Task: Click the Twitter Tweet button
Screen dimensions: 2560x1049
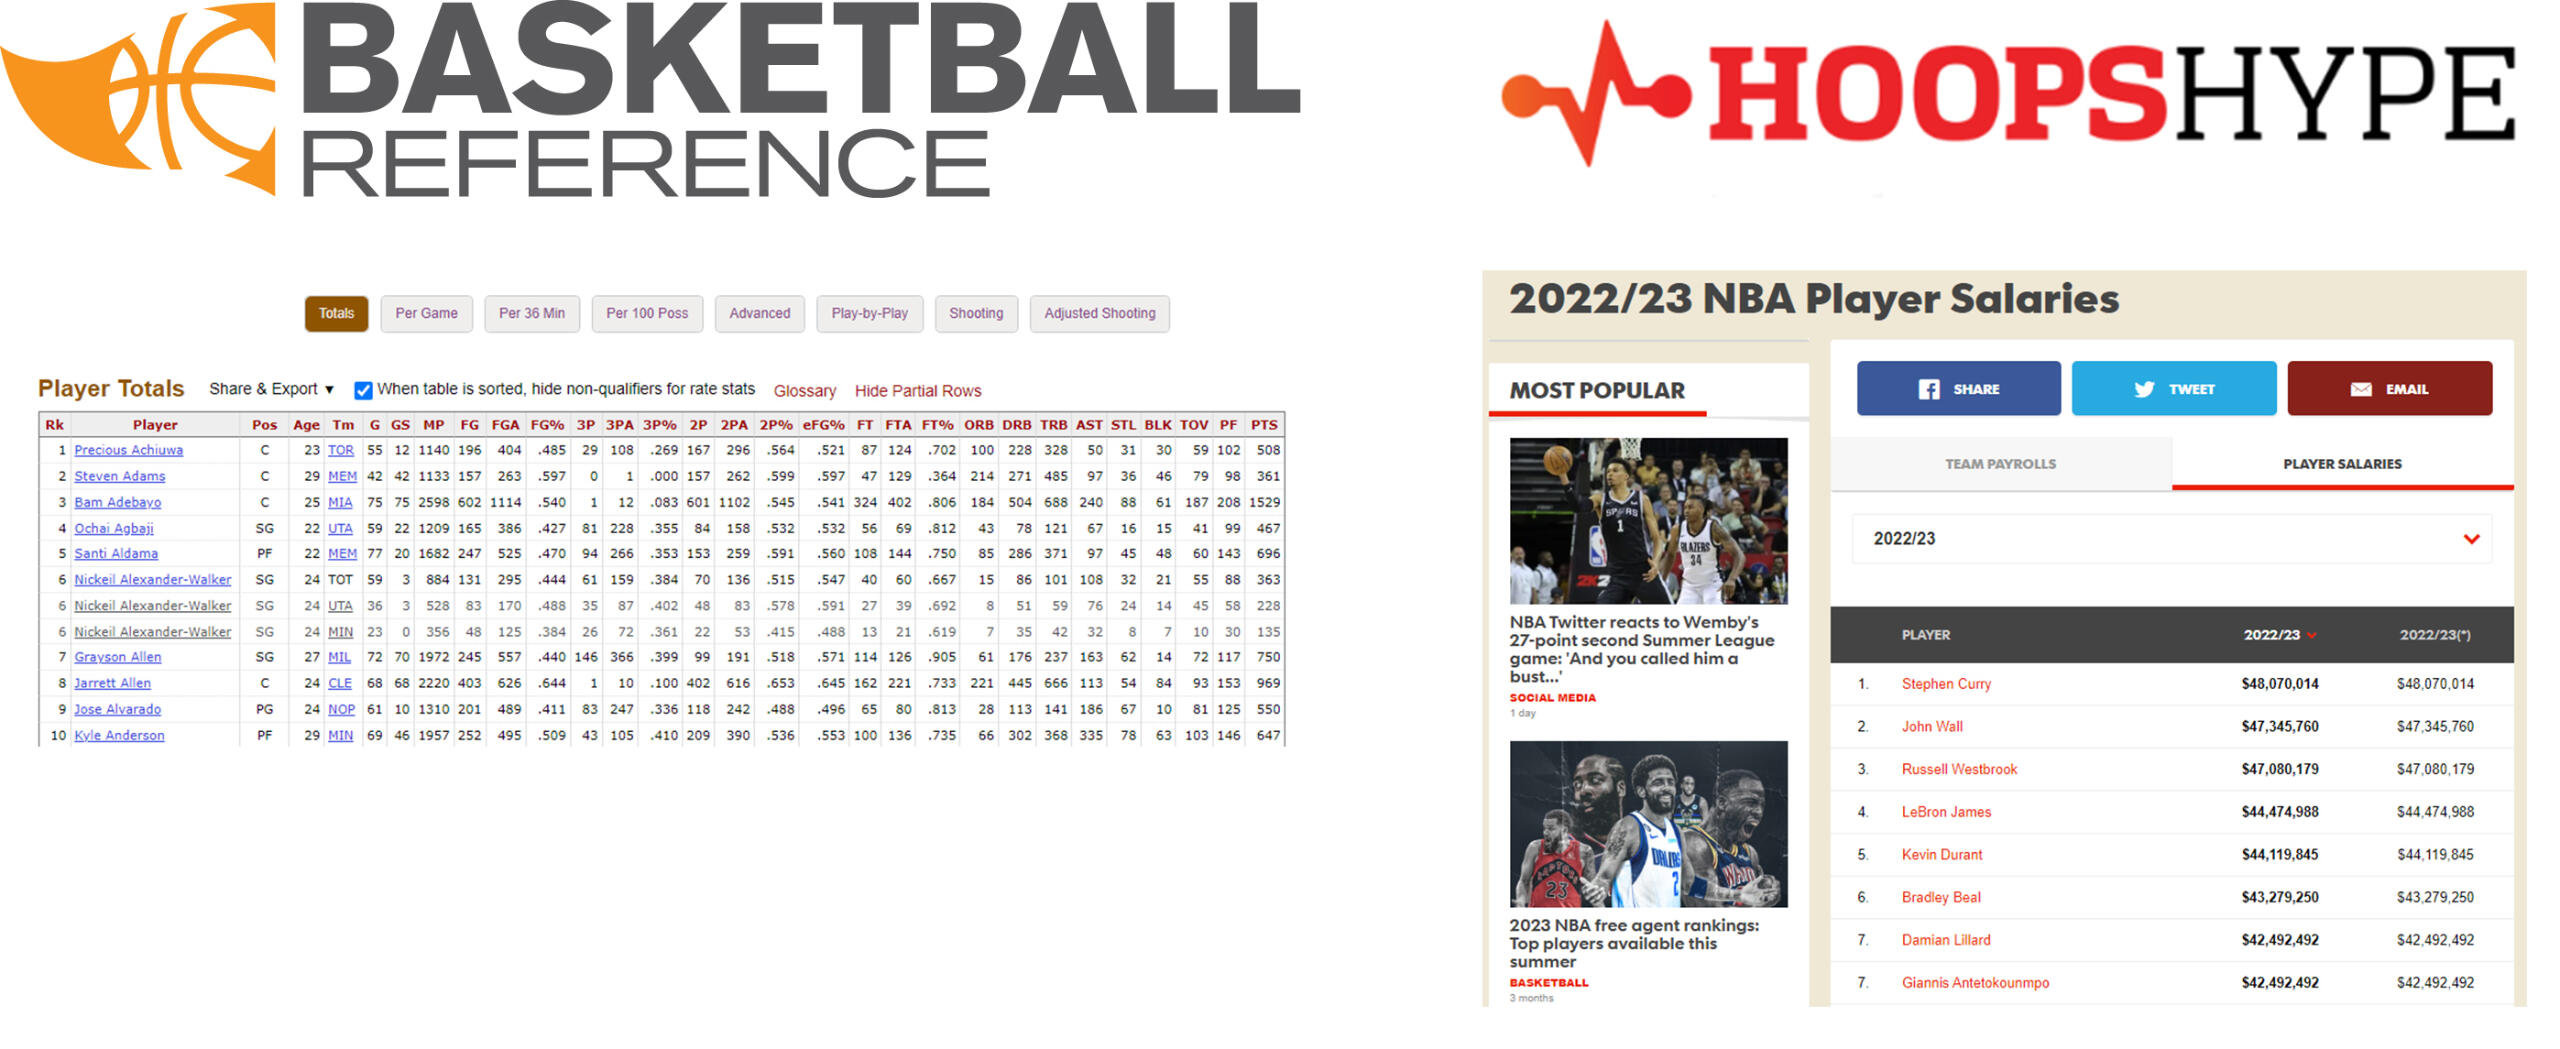Action: (2172, 388)
